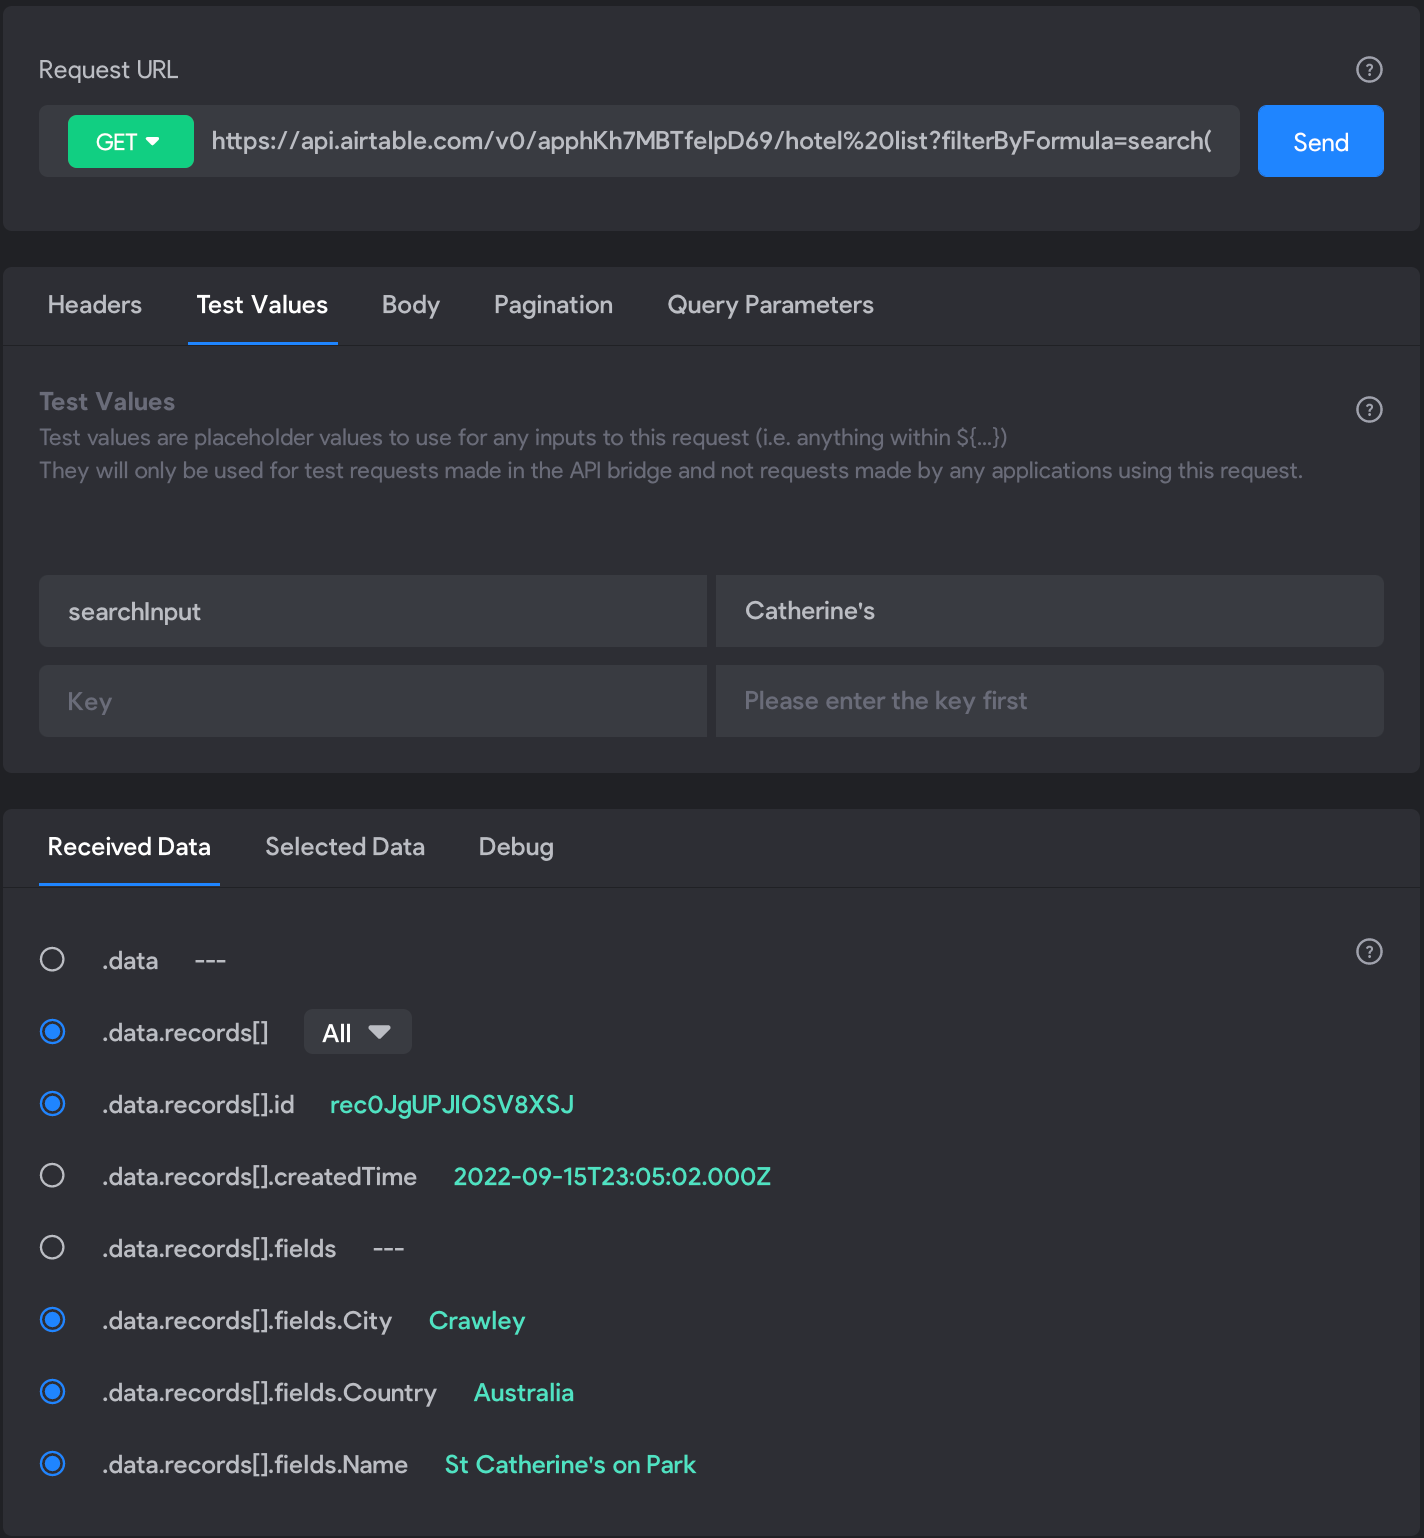Image resolution: width=1424 pixels, height=1538 pixels.
Task: Open the Debug tab
Action: [x=516, y=847]
